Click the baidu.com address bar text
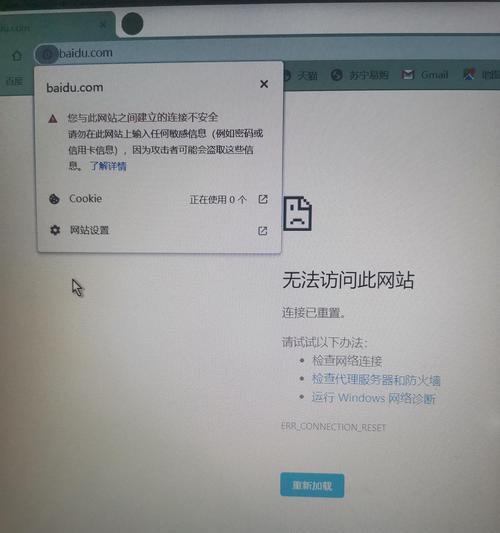This screenshot has height=533, width=500. [86, 53]
